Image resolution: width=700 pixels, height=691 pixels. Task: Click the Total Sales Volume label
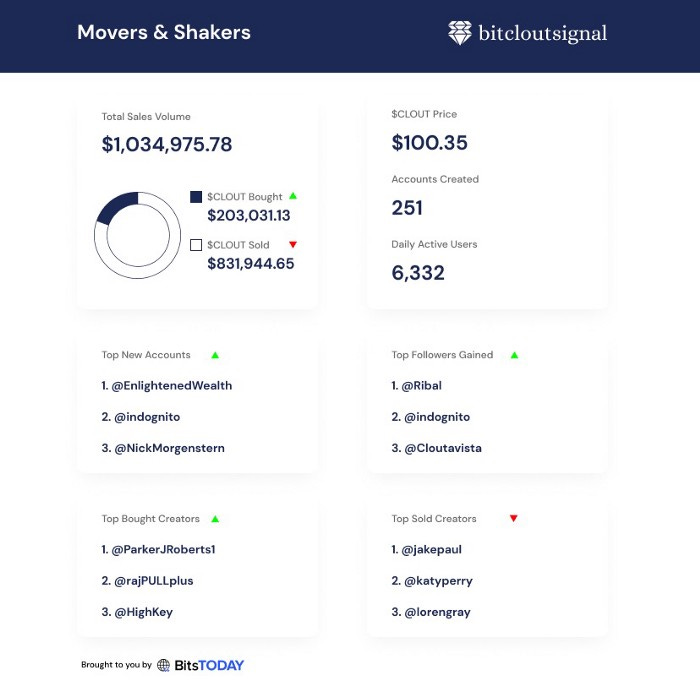pos(146,117)
